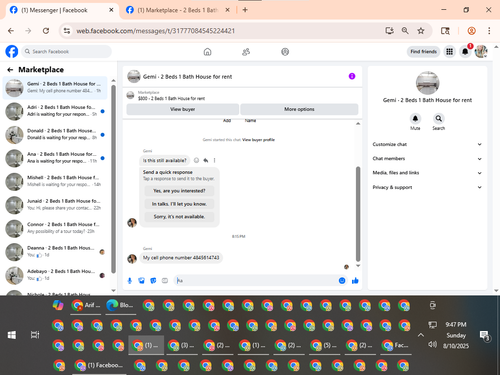Viewport: 500px width, 375px height.
Task: Open the View buyer profile link
Action: 258,140
